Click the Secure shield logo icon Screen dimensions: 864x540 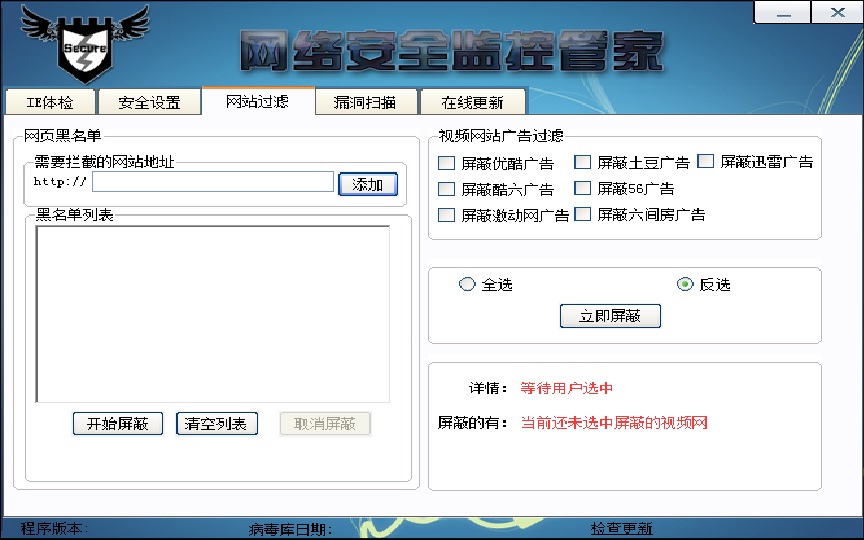[85, 45]
